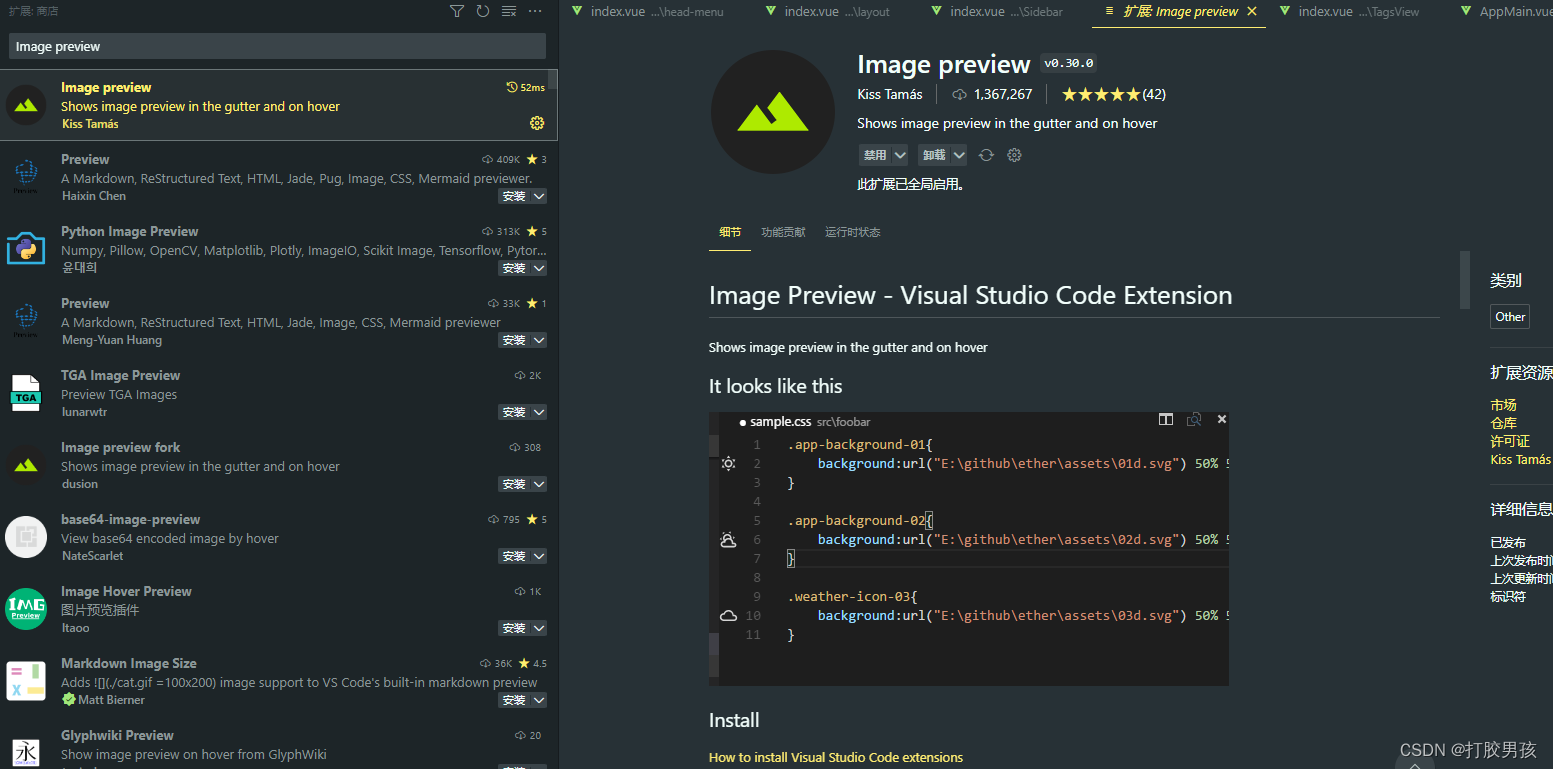The image size is (1553, 769).
Task: Open the settings gear in extension details header
Action: click(x=1014, y=155)
